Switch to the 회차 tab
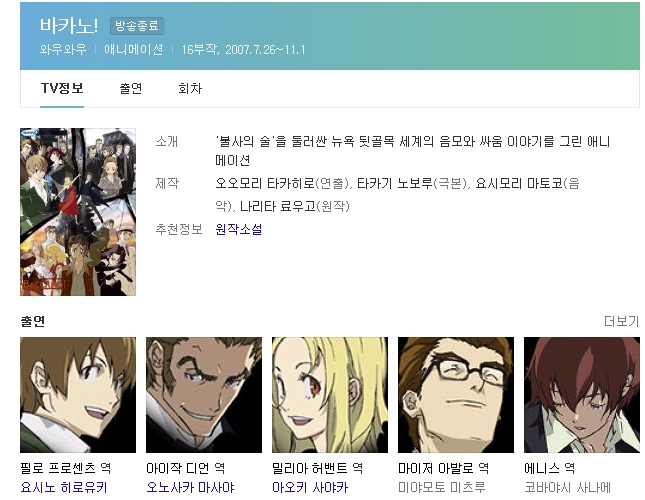Image resolution: width=645 pixels, height=500 pixels. coord(190,88)
